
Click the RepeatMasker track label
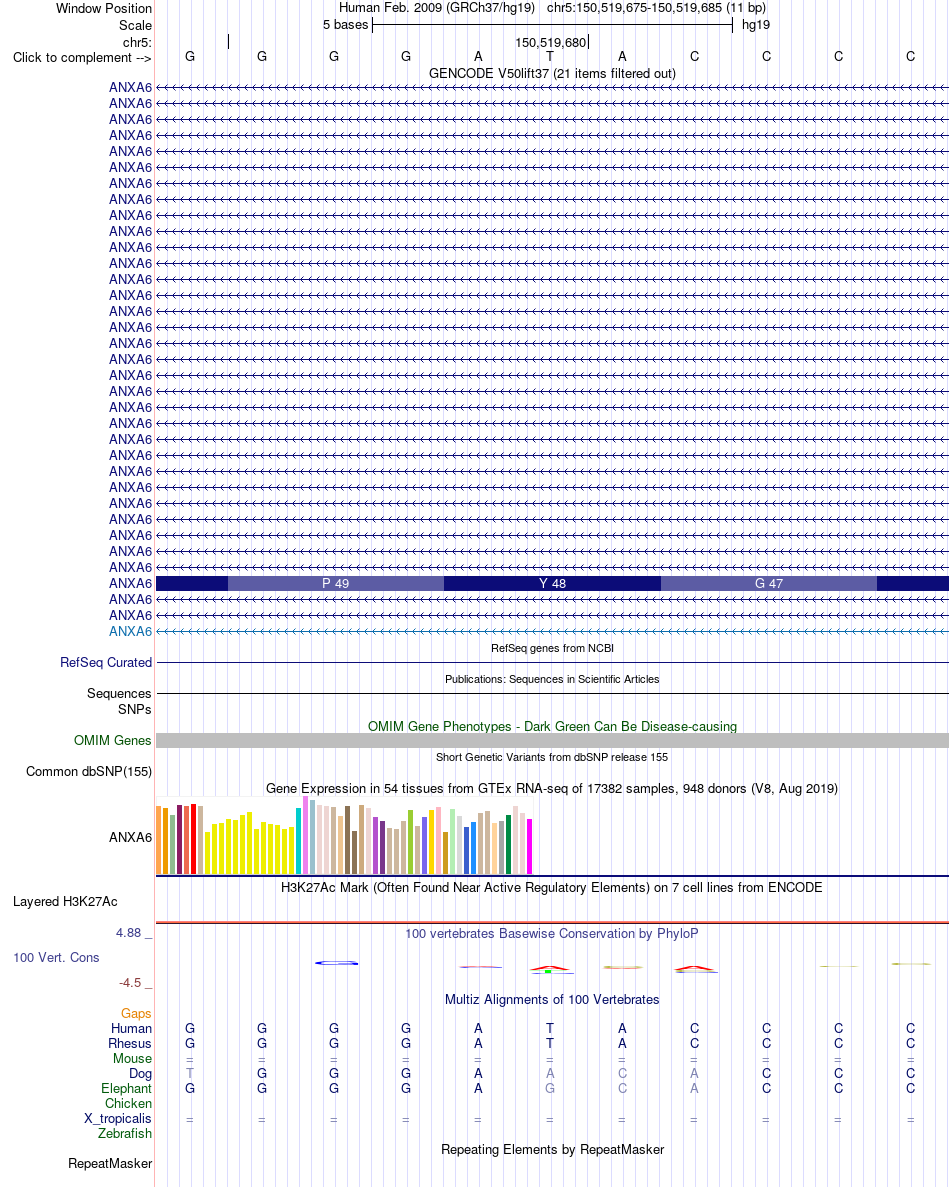click(111, 1164)
